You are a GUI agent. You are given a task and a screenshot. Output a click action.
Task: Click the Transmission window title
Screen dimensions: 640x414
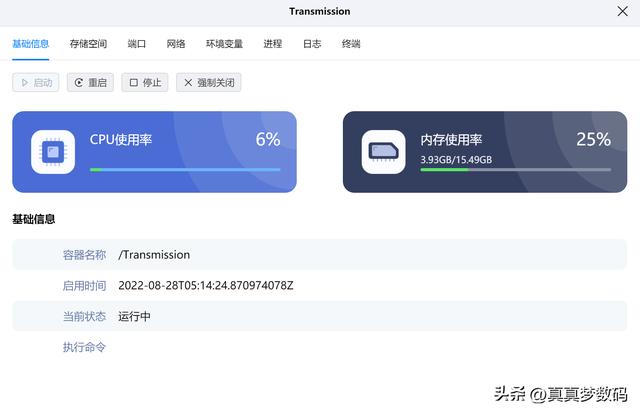point(320,11)
